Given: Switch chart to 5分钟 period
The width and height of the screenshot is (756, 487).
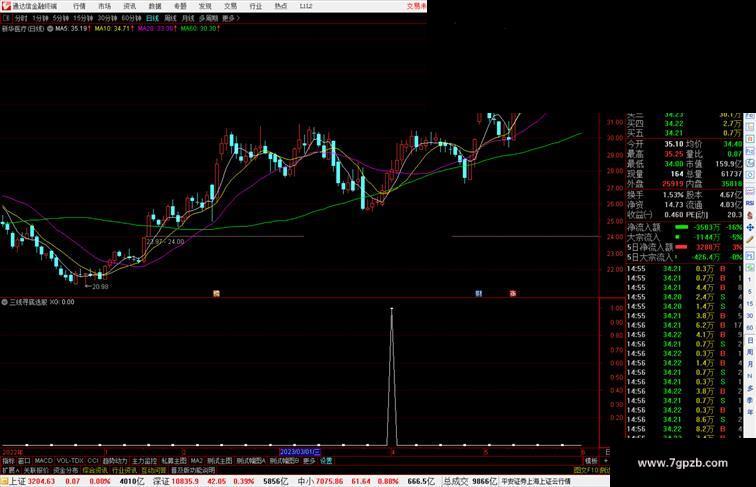Looking at the screenshot, I should [x=61, y=18].
